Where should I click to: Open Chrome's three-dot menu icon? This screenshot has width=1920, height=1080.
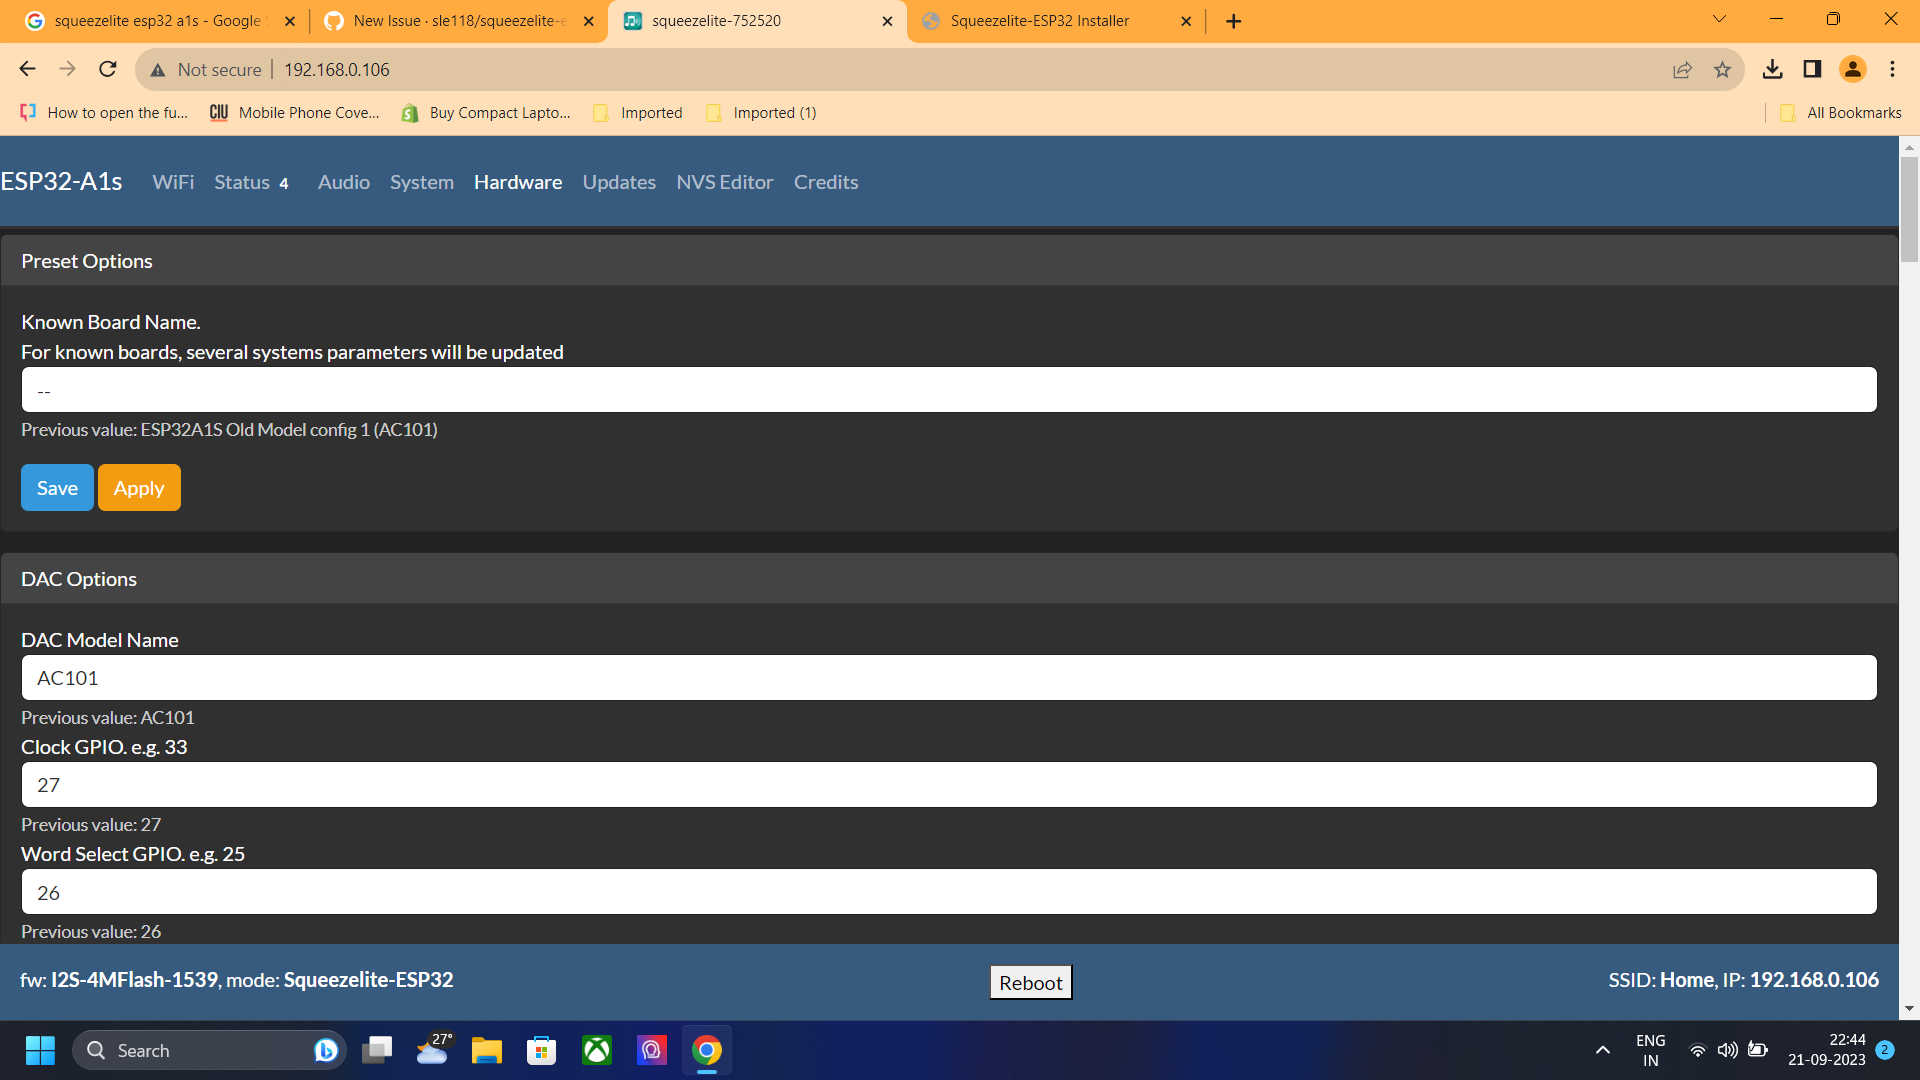coord(1892,69)
